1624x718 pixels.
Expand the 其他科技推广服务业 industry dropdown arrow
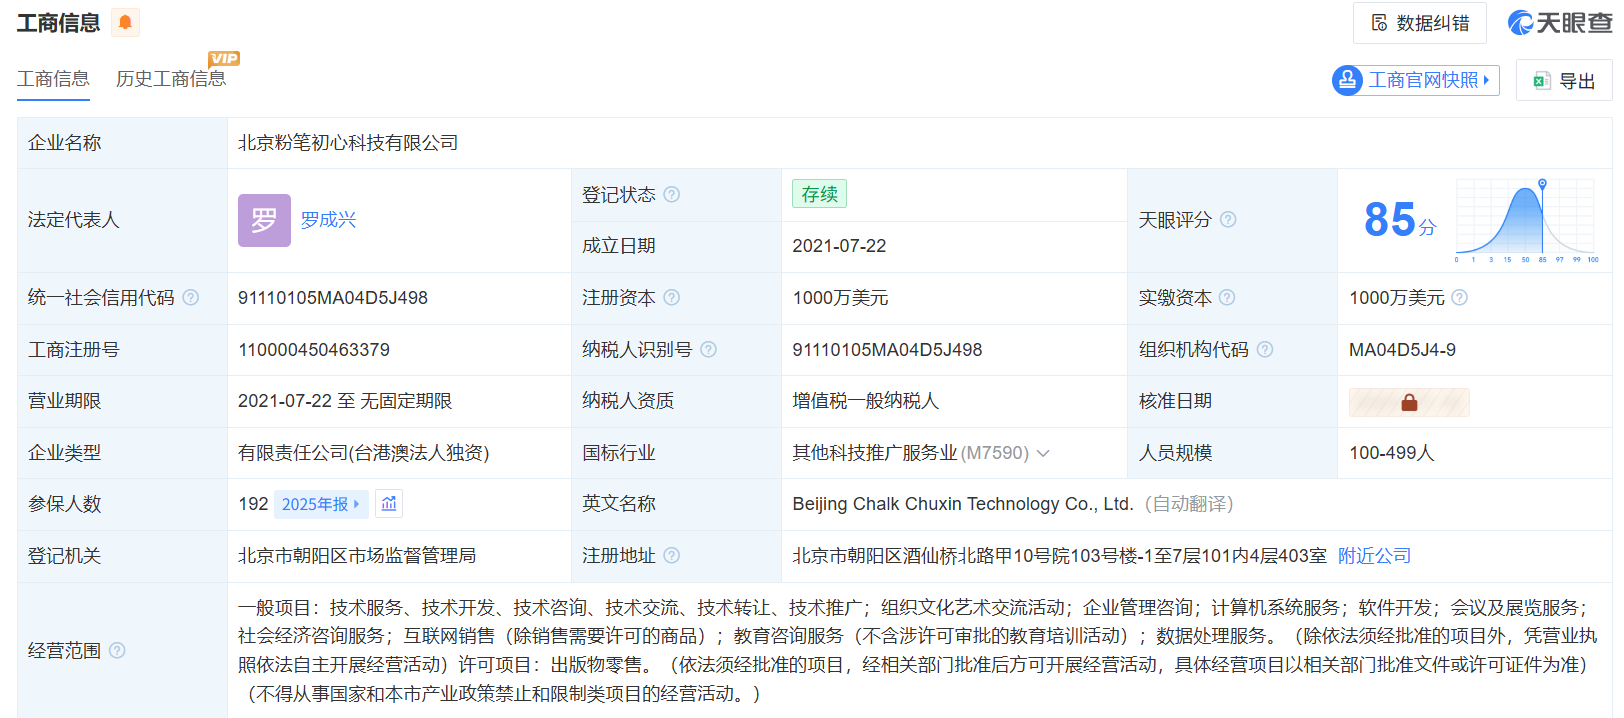click(x=1043, y=453)
